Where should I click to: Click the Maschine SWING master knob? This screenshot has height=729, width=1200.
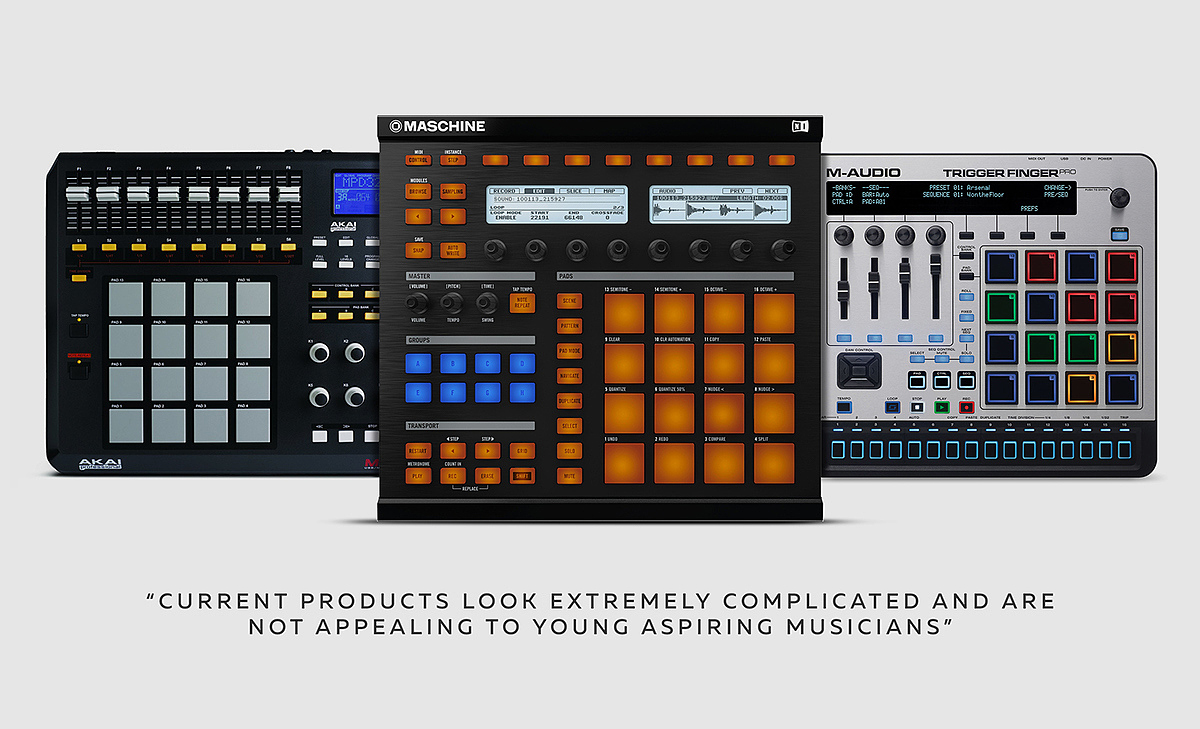(487, 301)
